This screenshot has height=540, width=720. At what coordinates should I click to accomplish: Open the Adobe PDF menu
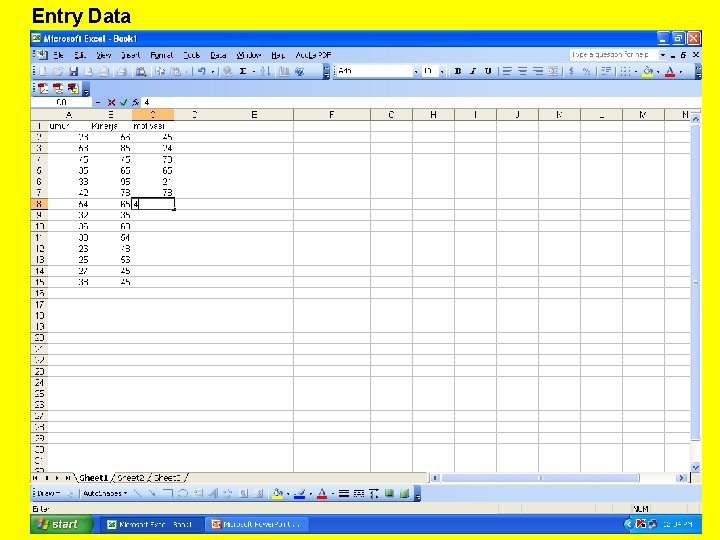[x=313, y=55]
